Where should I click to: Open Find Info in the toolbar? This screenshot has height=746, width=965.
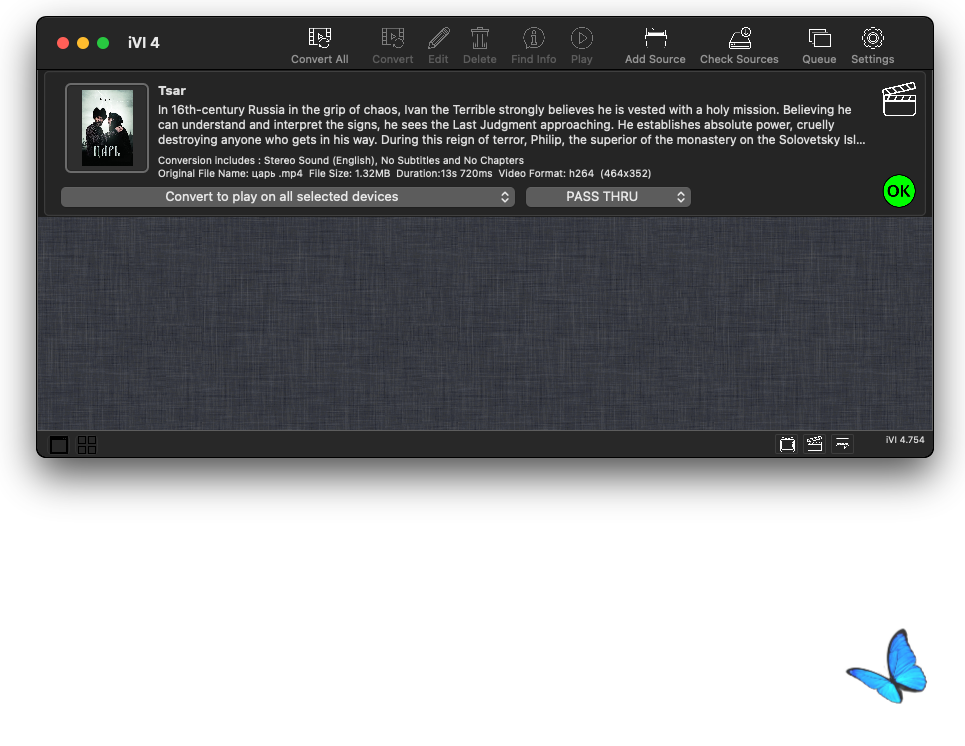(x=534, y=38)
